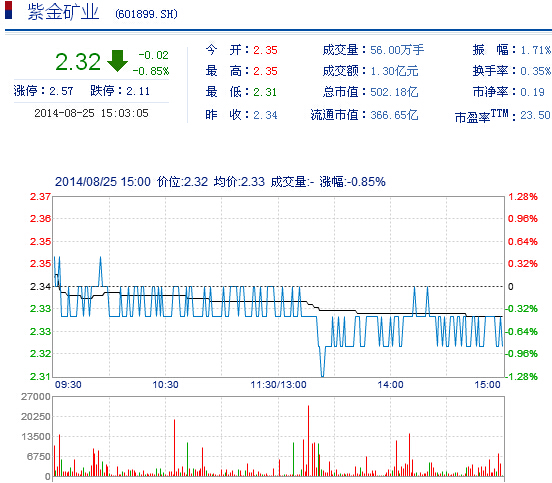552x483 pixels.
Task: Click the 2.36 price axis label
Action: 40,219
